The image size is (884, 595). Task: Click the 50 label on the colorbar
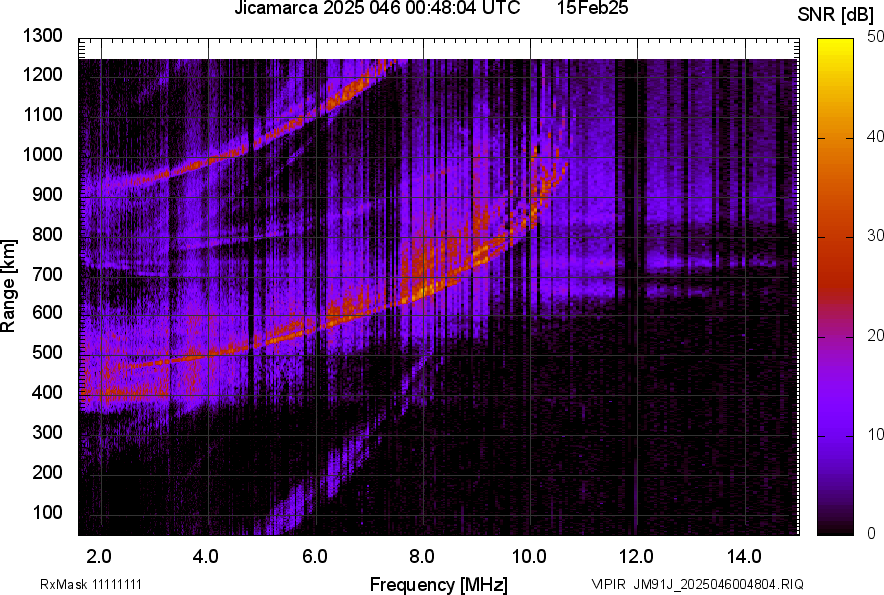click(x=876, y=37)
